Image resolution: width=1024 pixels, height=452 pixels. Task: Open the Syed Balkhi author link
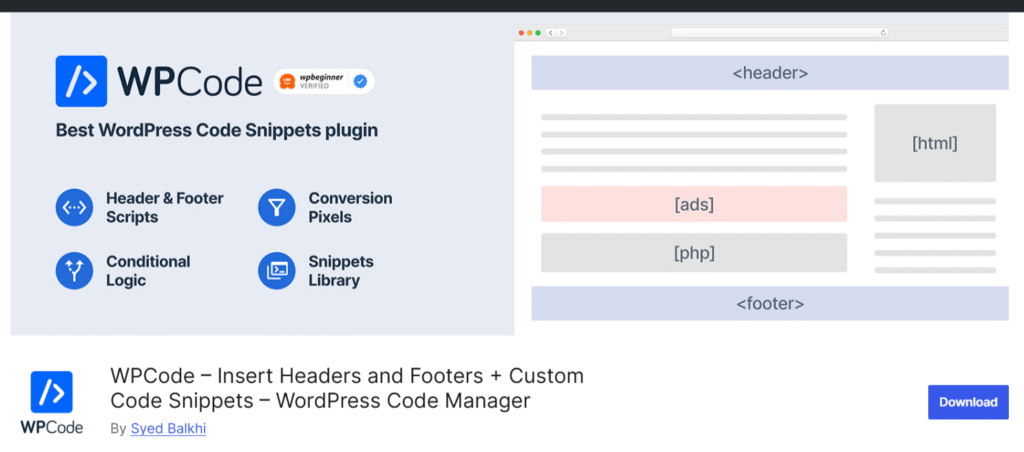click(x=168, y=428)
